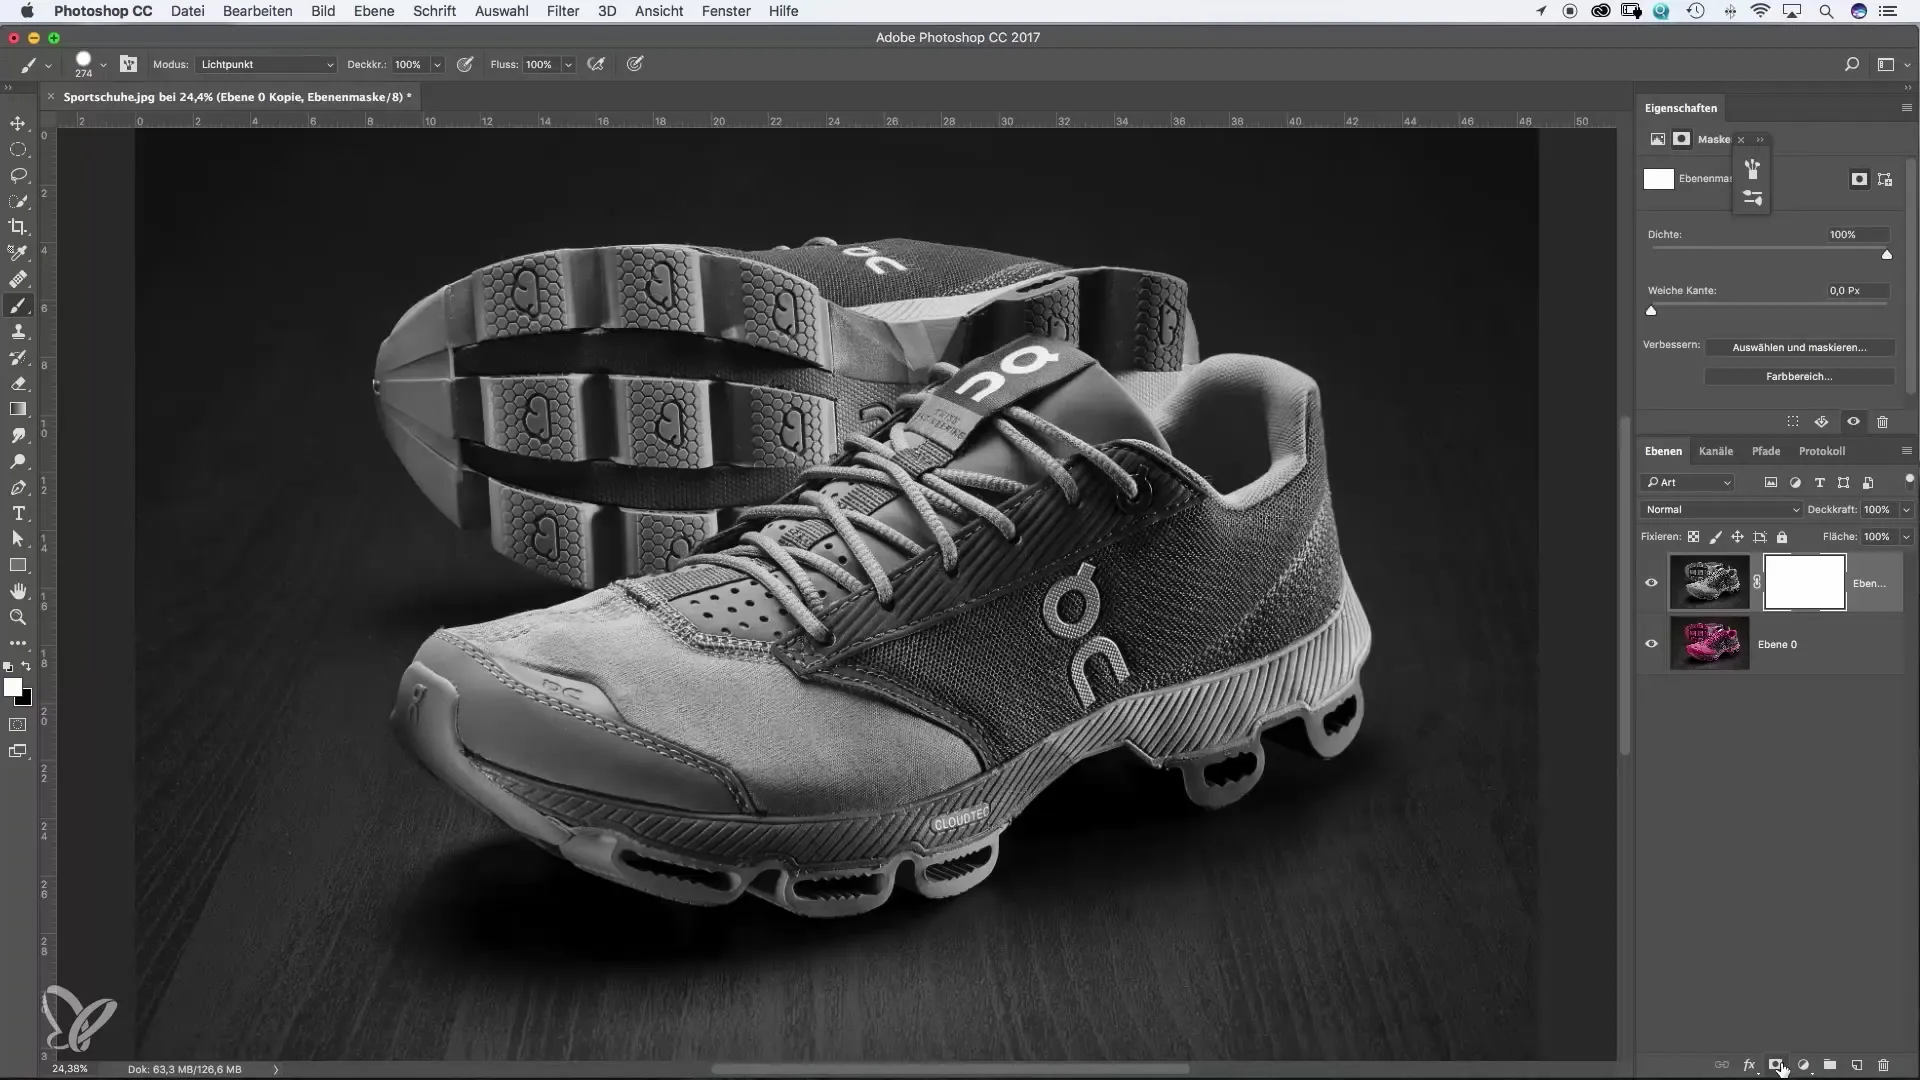Click Auswählen und maskieren button
Image resolution: width=1920 pixels, height=1080 pixels.
coord(1799,347)
